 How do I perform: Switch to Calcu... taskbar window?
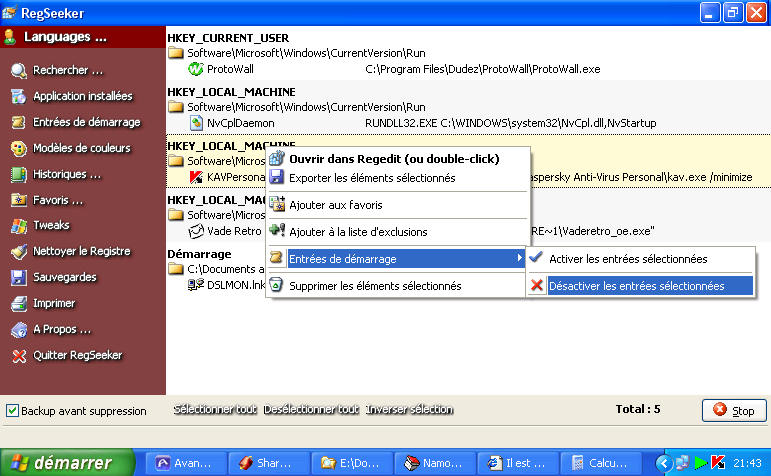600,463
